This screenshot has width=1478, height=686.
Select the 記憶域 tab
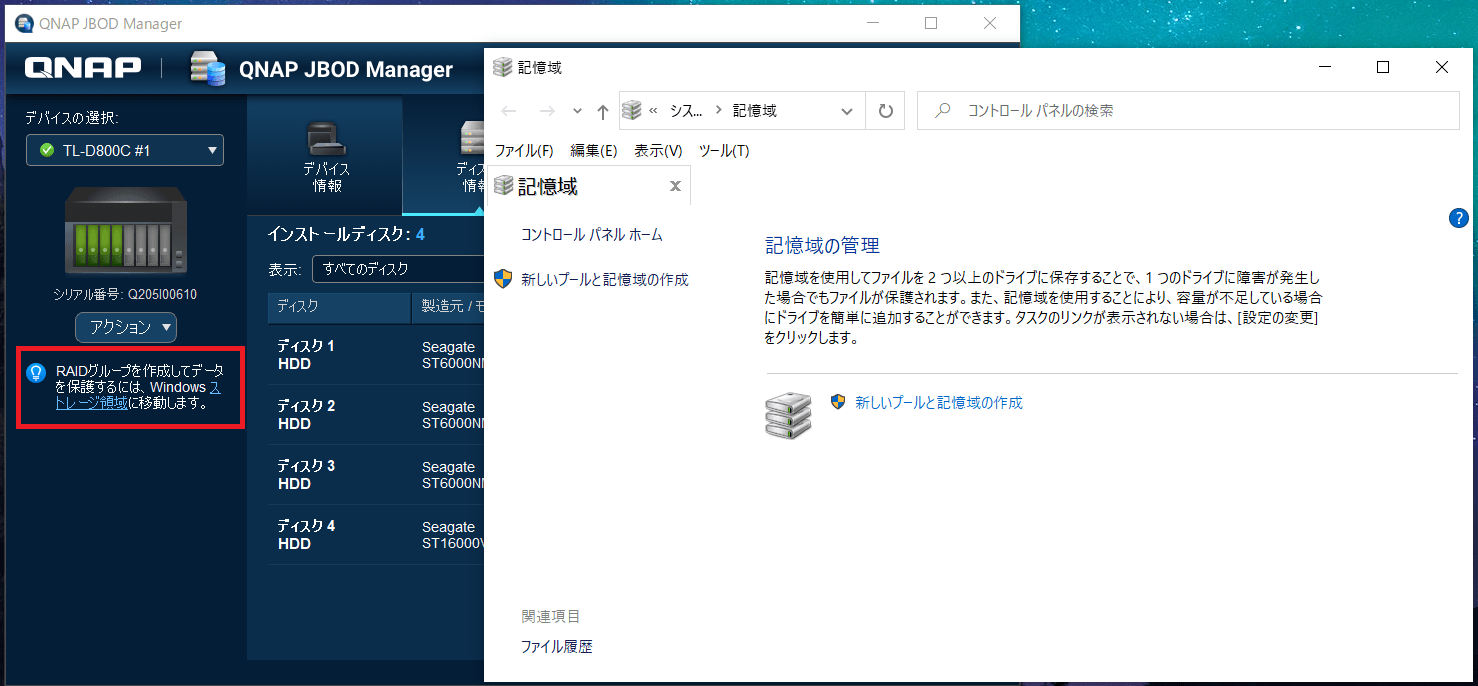(x=589, y=186)
